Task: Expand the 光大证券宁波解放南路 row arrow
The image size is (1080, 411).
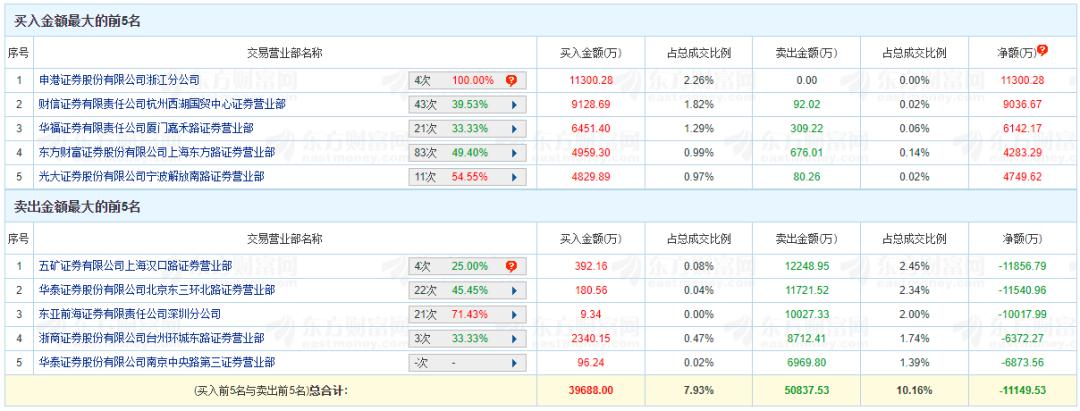Action: click(514, 177)
